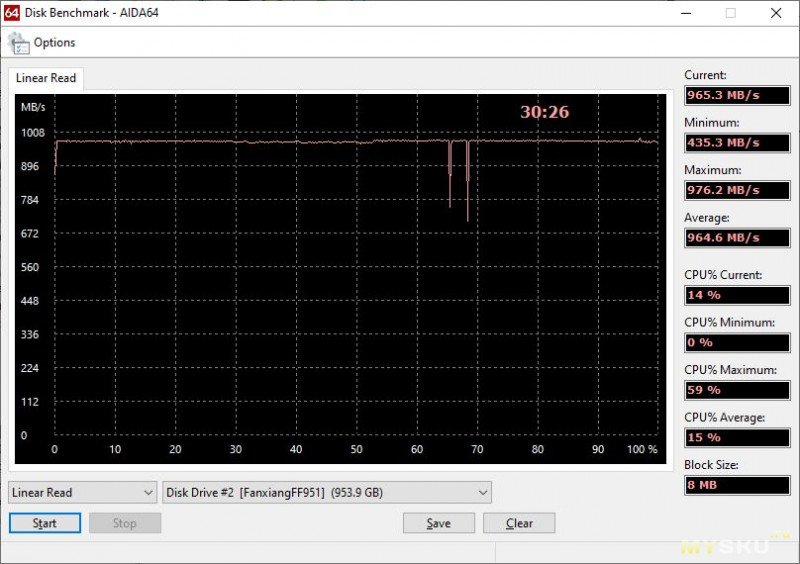This screenshot has width=800, height=564.
Task: Click the 50 label on the percent axis
Action: click(x=356, y=449)
